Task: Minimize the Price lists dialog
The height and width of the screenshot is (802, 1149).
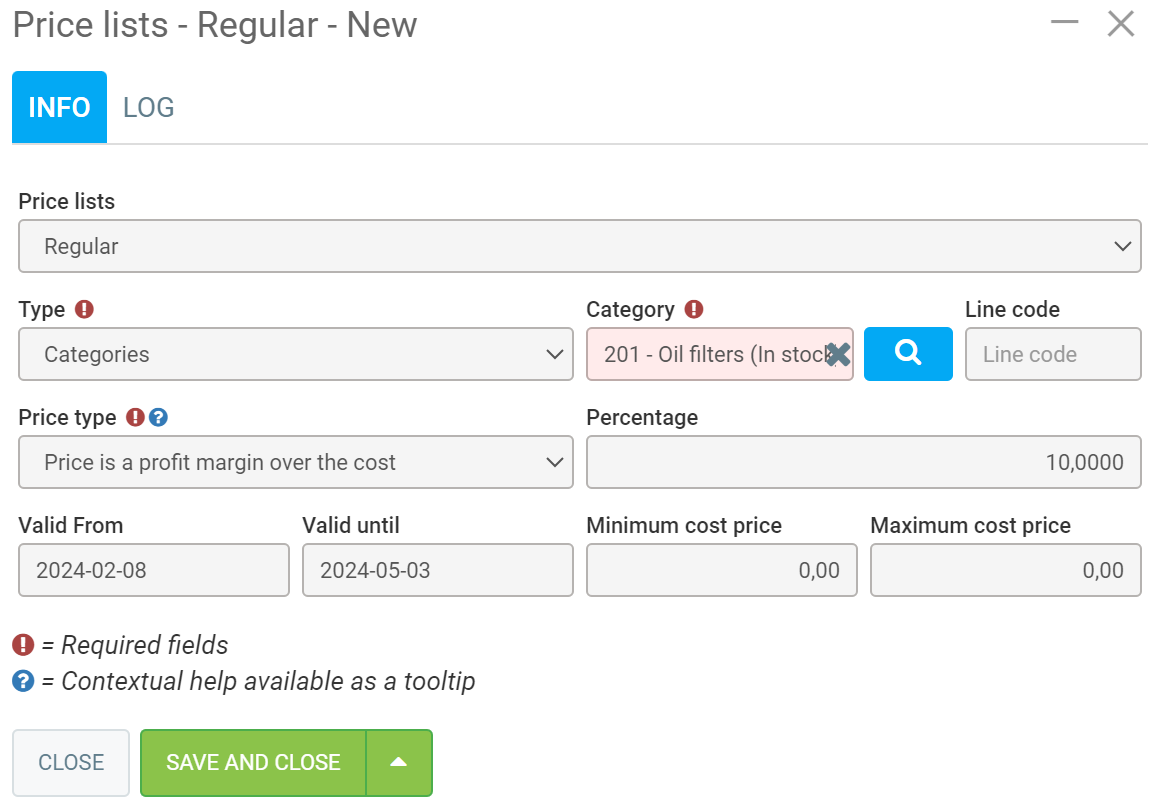Action: (1064, 24)
